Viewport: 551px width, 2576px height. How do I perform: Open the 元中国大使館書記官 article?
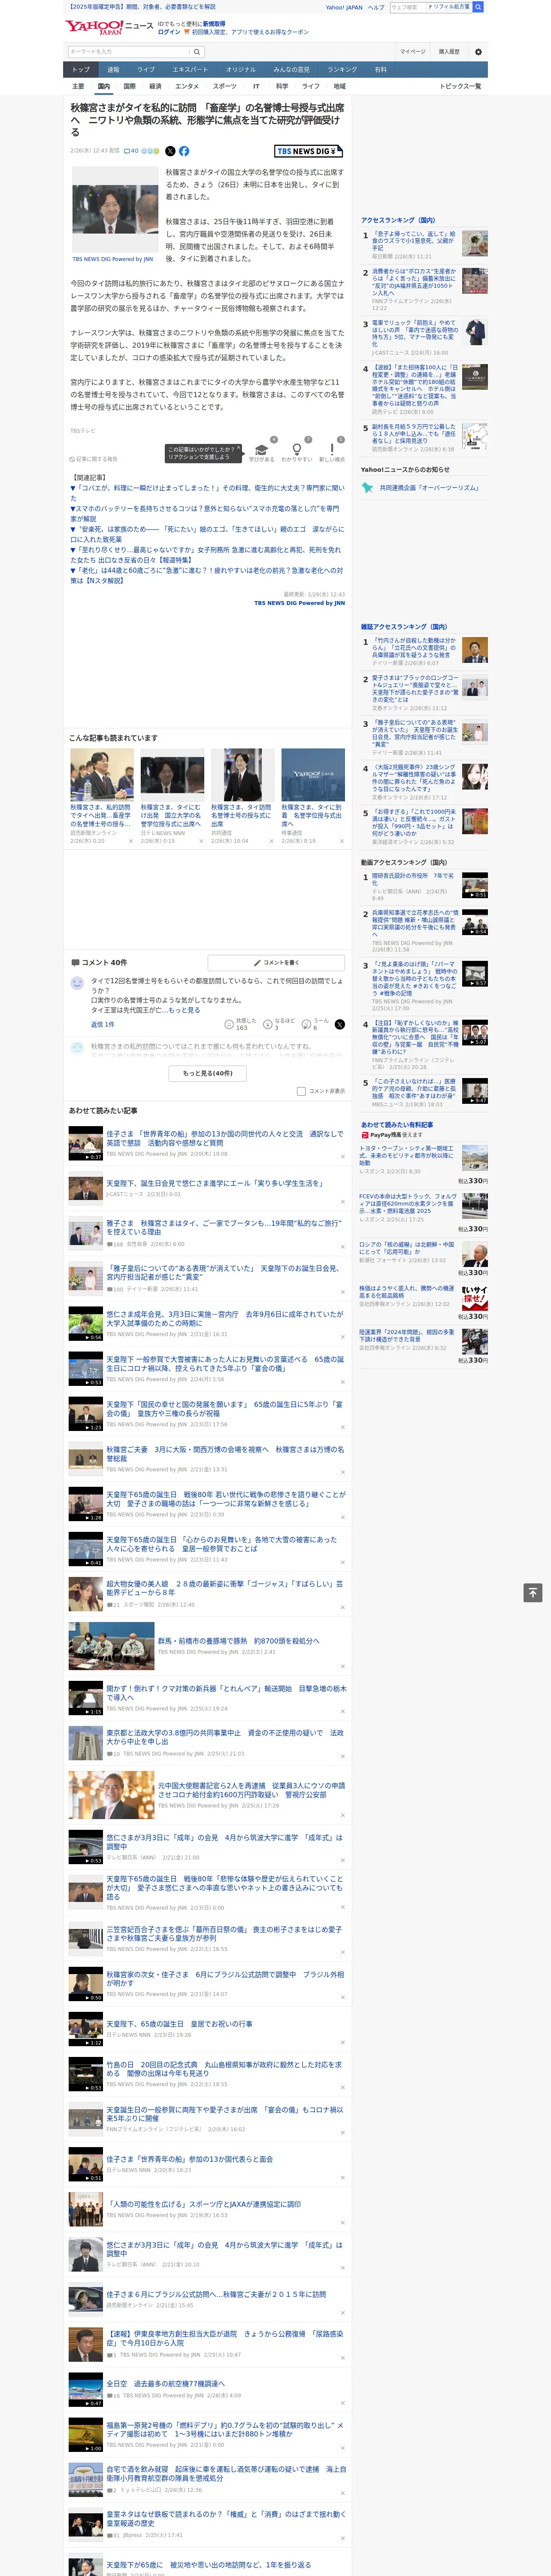[251, 1790]
